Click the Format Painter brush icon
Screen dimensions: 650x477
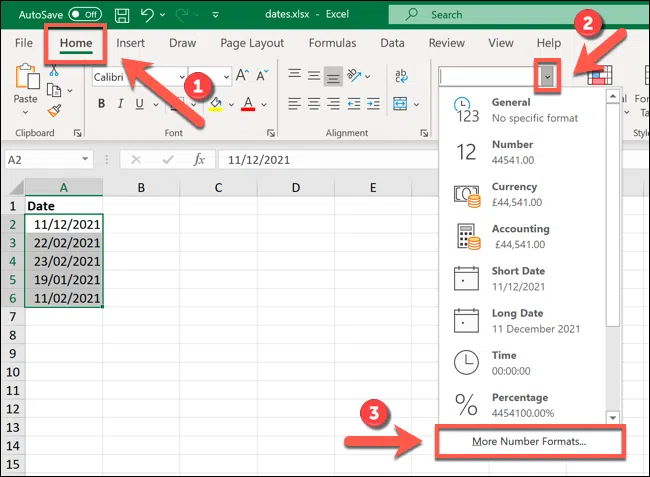(54, 112)
